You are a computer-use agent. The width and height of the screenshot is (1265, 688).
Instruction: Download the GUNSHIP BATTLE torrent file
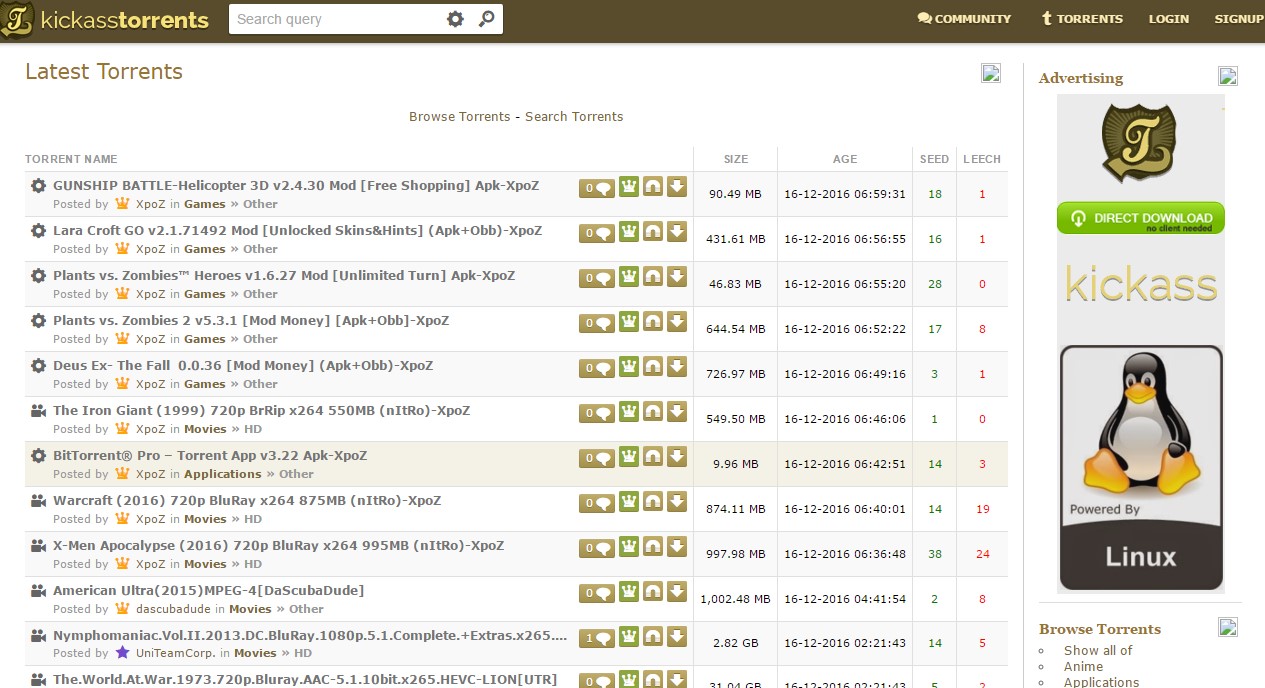[x=677, y=186]
